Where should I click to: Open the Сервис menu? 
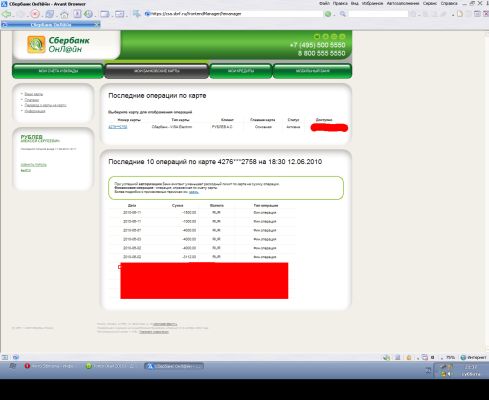(x=430, y=3)
